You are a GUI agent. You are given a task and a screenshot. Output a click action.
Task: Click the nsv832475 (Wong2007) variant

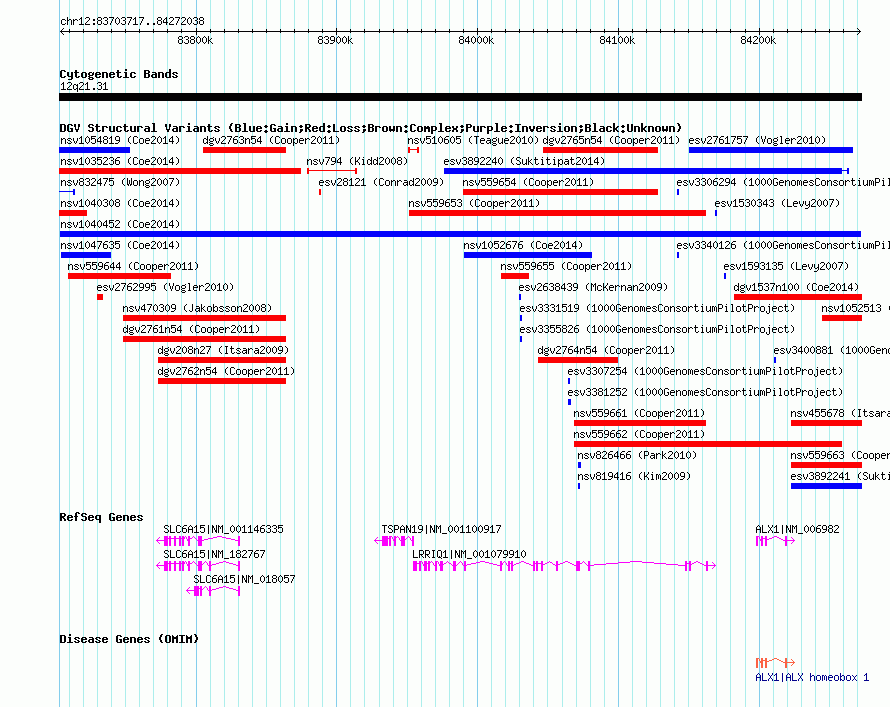pos(67,192)
